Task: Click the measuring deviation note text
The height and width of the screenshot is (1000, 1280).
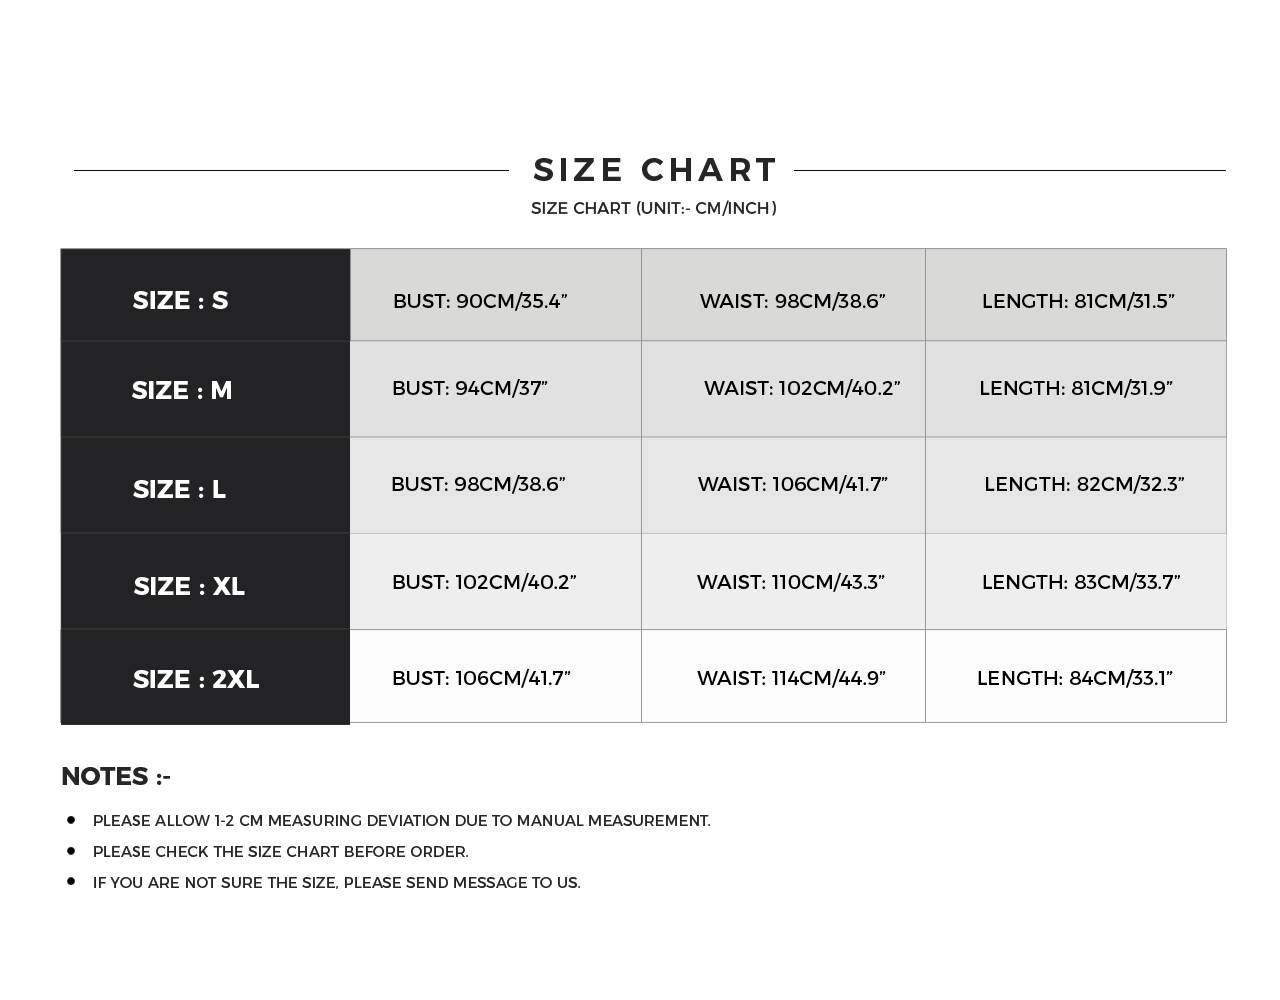Action: tap(401, 821)
